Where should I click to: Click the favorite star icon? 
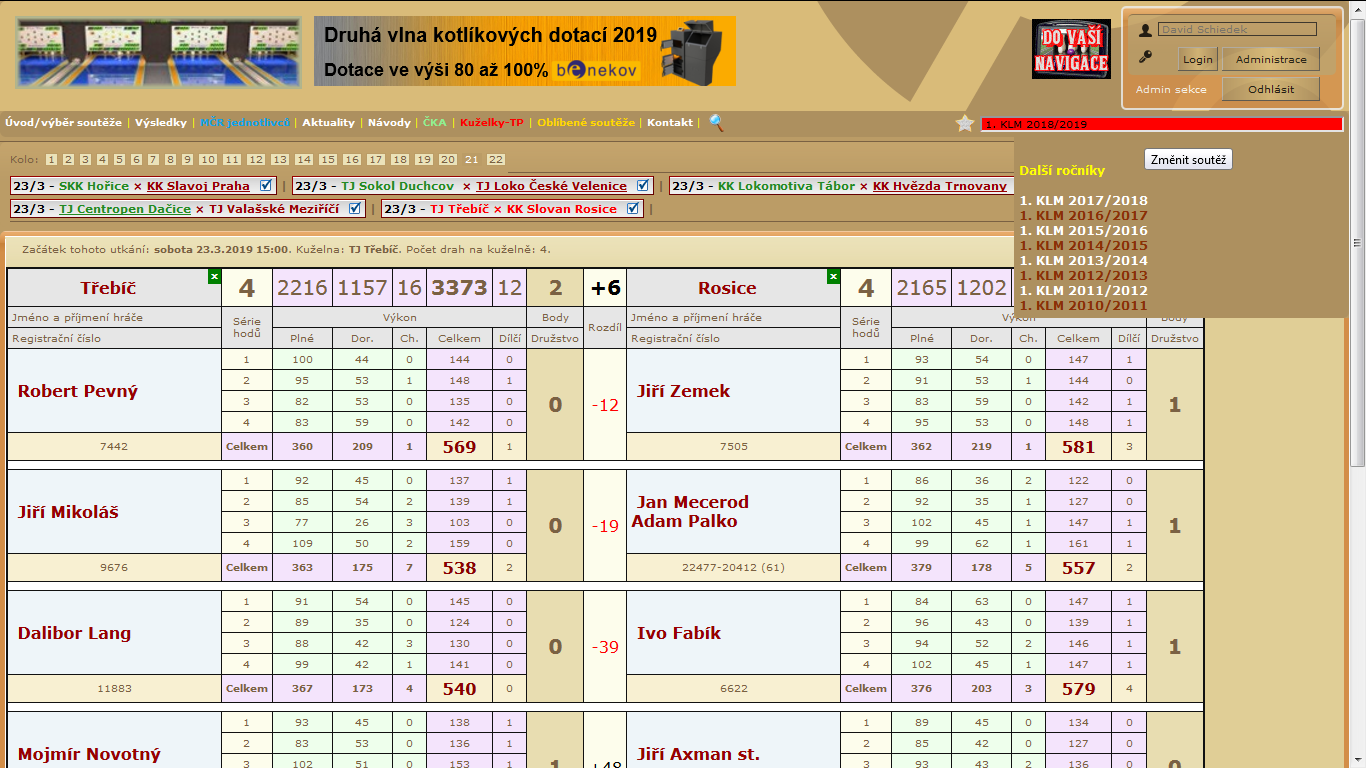(x=964, y=123)
